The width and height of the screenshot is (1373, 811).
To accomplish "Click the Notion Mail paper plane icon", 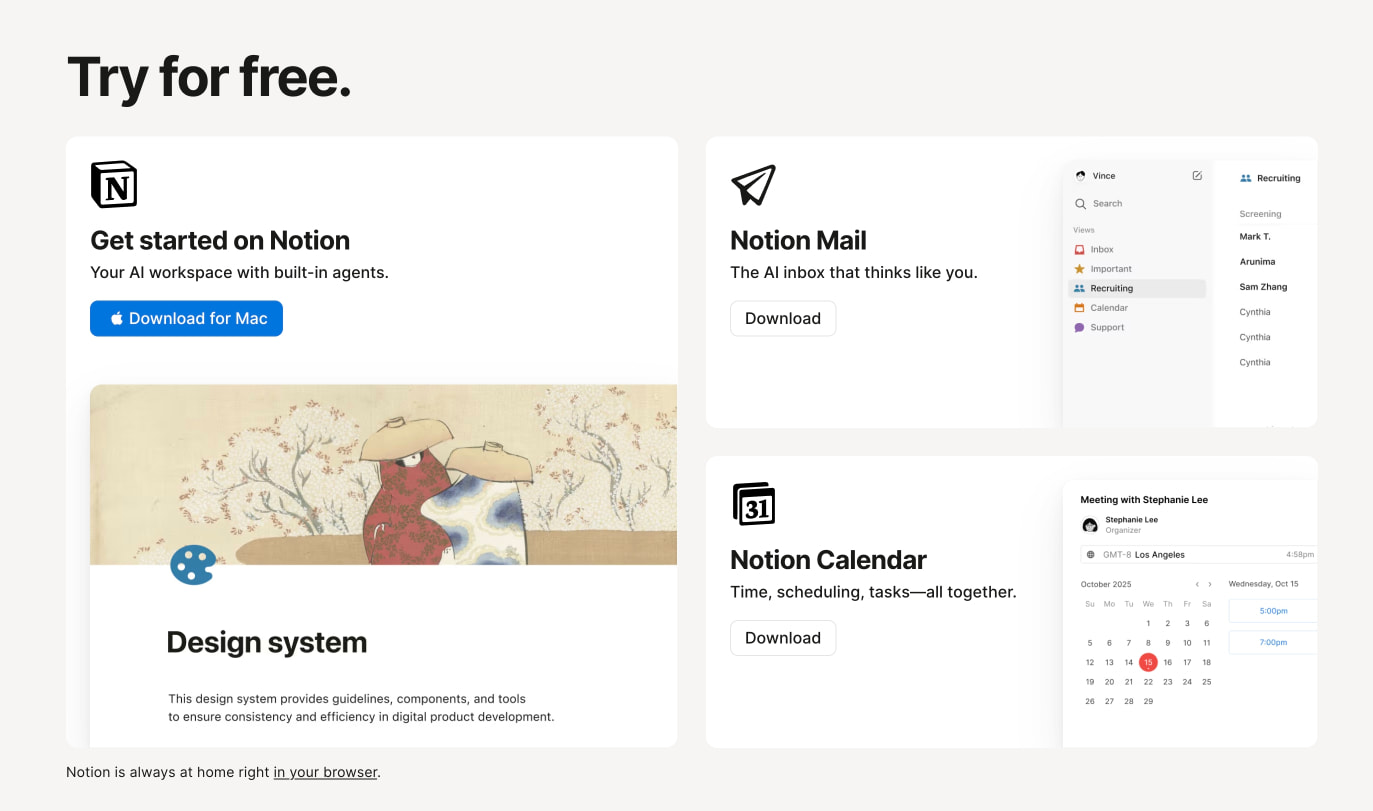I will 753,185.
